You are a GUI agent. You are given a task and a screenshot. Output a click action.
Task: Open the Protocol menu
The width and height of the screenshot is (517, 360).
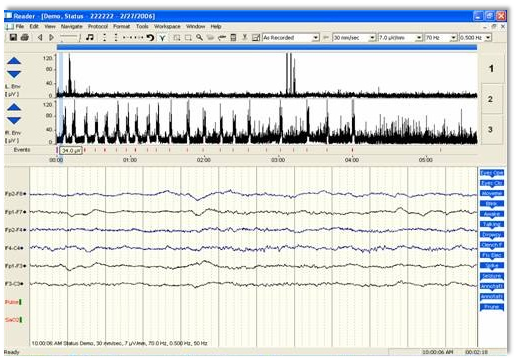coord(98,26)
